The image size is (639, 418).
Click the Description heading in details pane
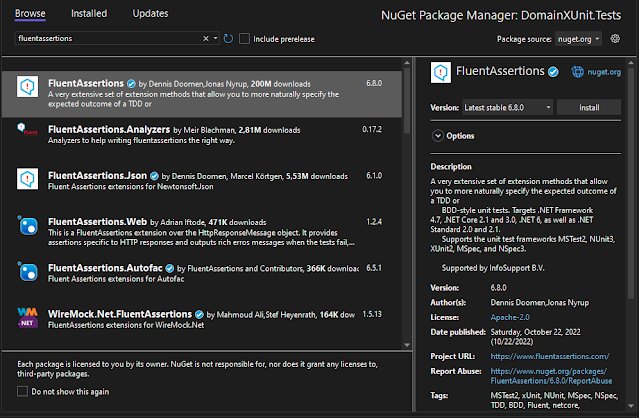[451, 167]
